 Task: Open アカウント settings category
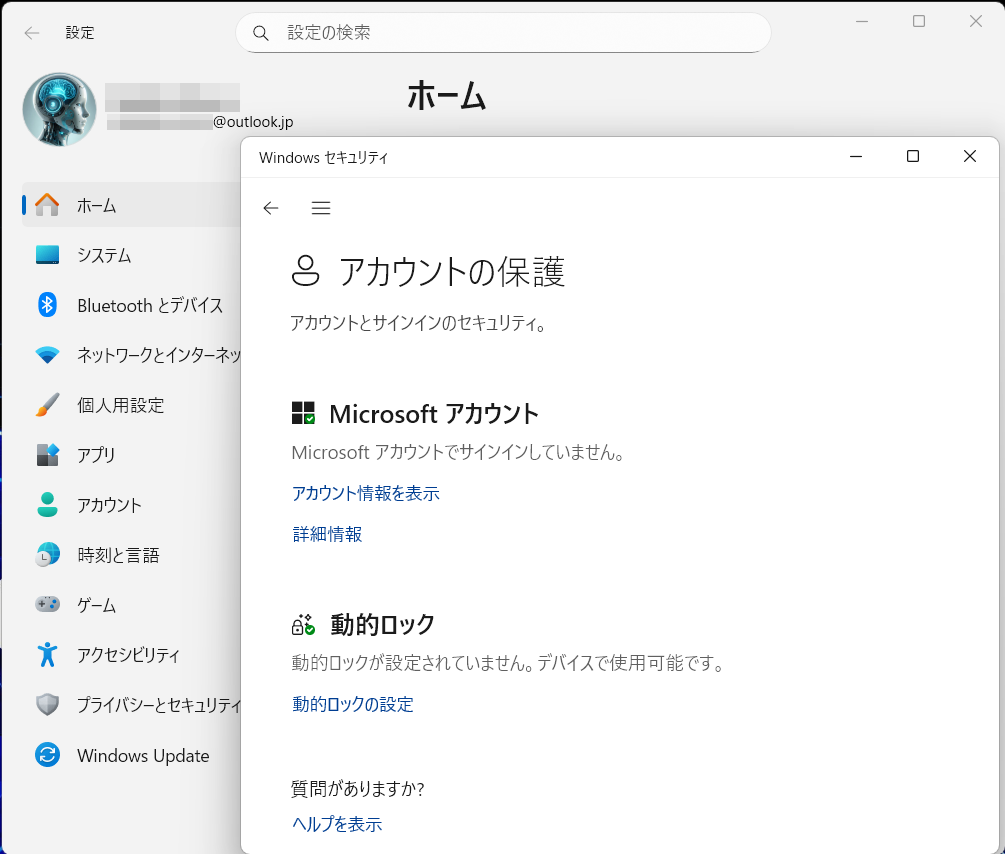(x=109, y=505)
